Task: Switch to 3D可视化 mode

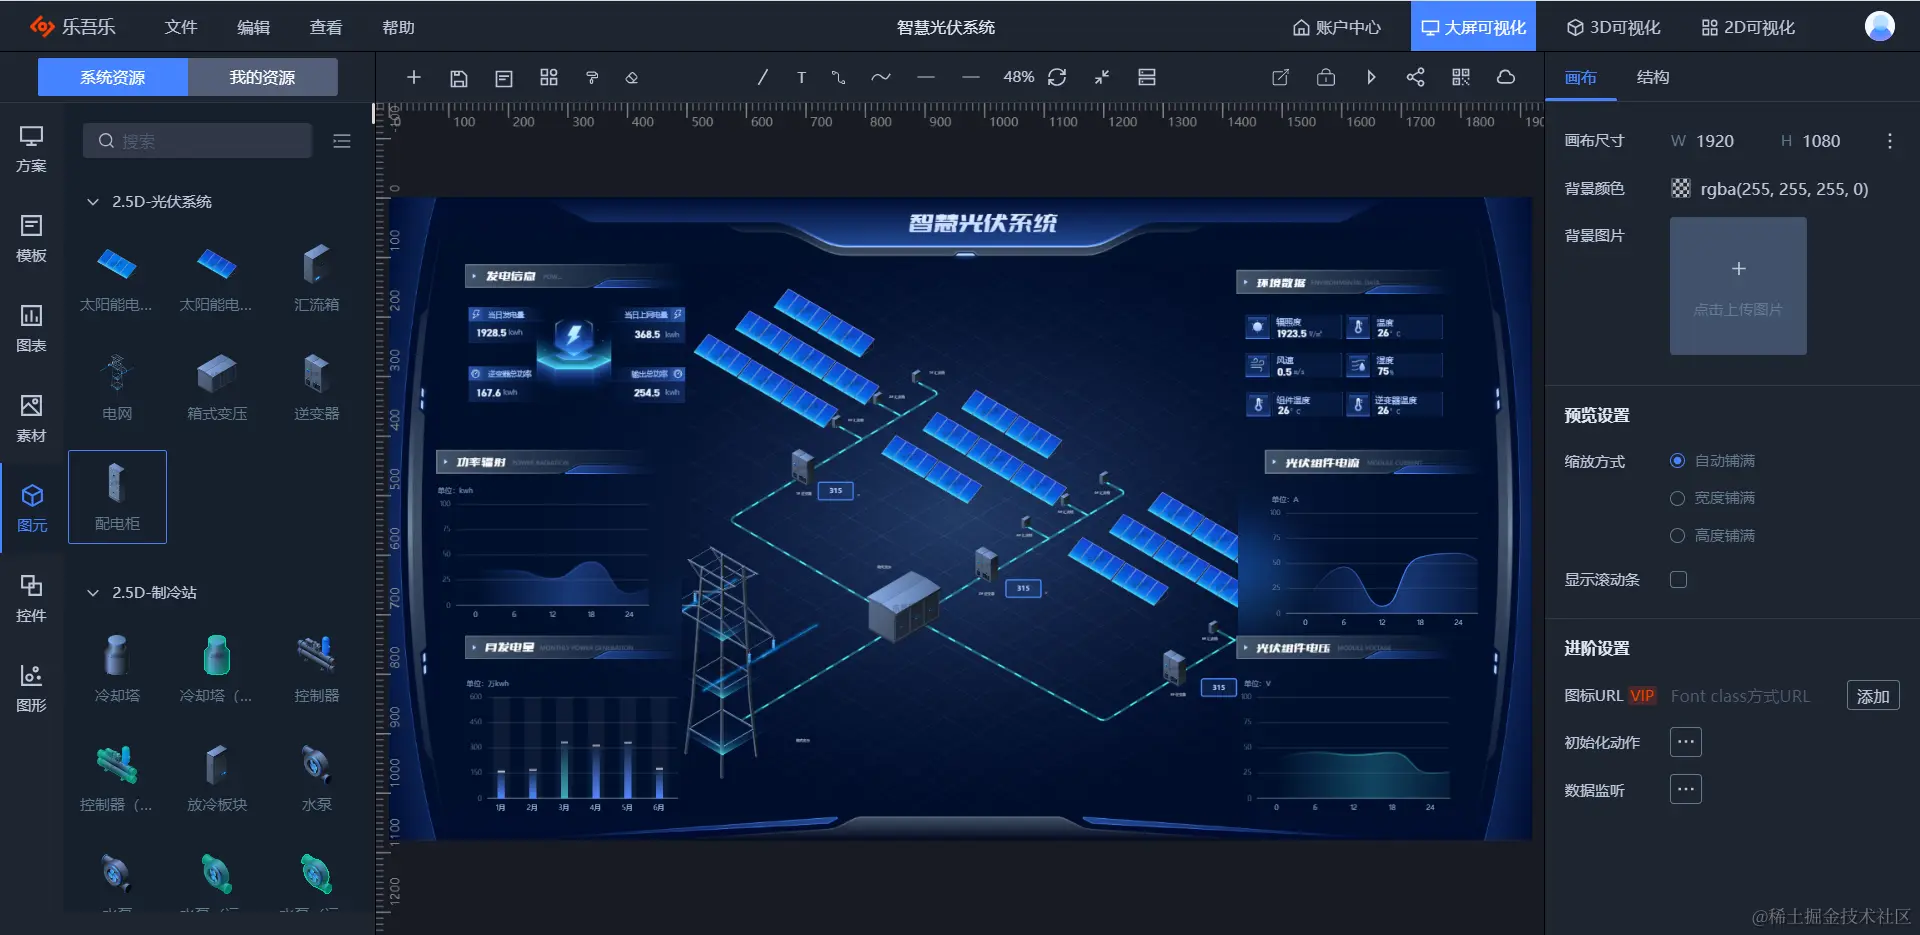Action: 1613,27
